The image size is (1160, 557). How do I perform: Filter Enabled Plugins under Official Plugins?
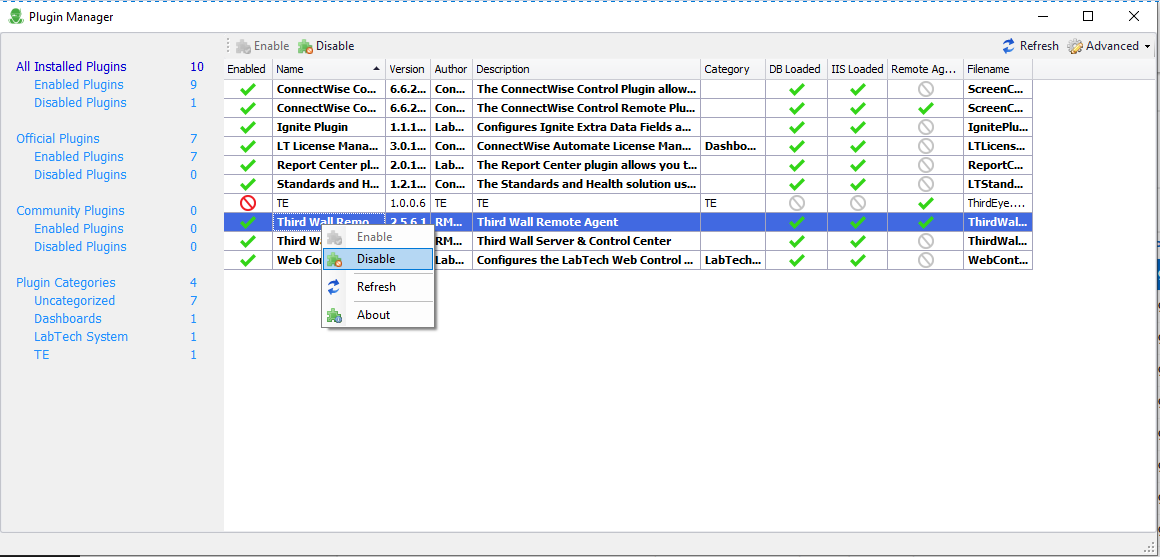pyautogui.click(x=78, y=157)
